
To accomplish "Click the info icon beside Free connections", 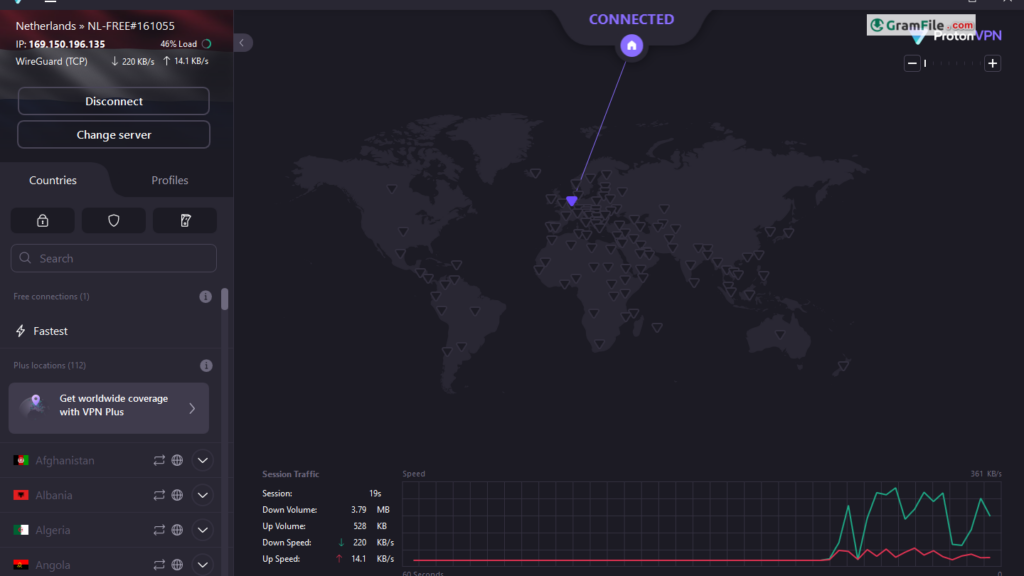I will pyautogui.click(x=205, y=297).
